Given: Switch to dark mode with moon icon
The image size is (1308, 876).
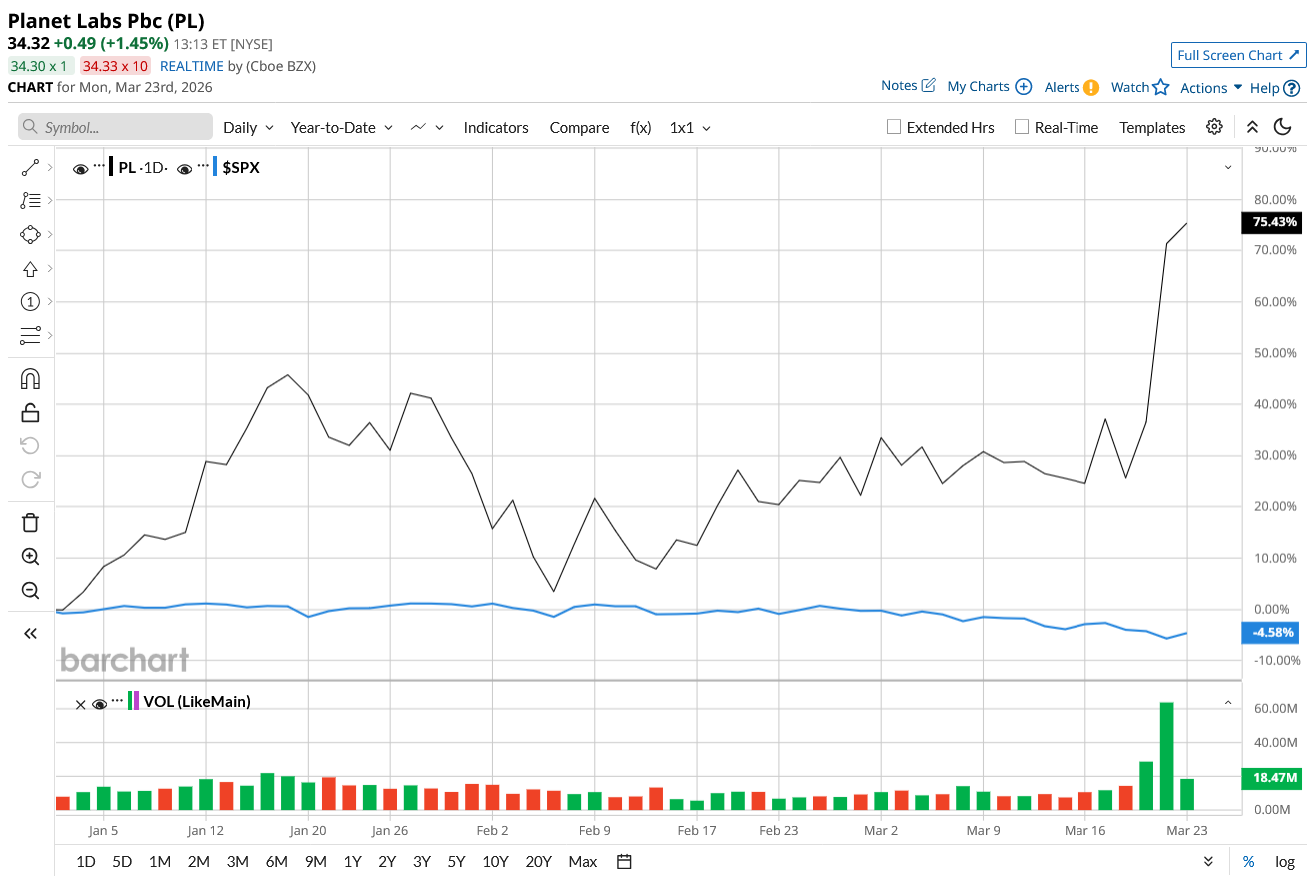Looking at the screenshot, I should [1283, 126].
